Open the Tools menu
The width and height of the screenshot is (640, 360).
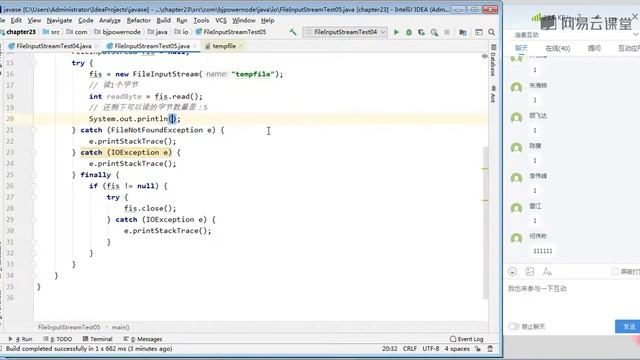tap(201, 20)
